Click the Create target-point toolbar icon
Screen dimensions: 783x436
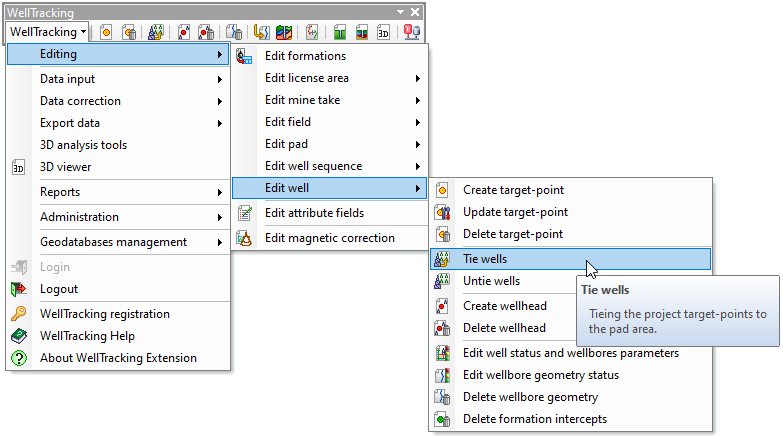[x=106, y=32]
